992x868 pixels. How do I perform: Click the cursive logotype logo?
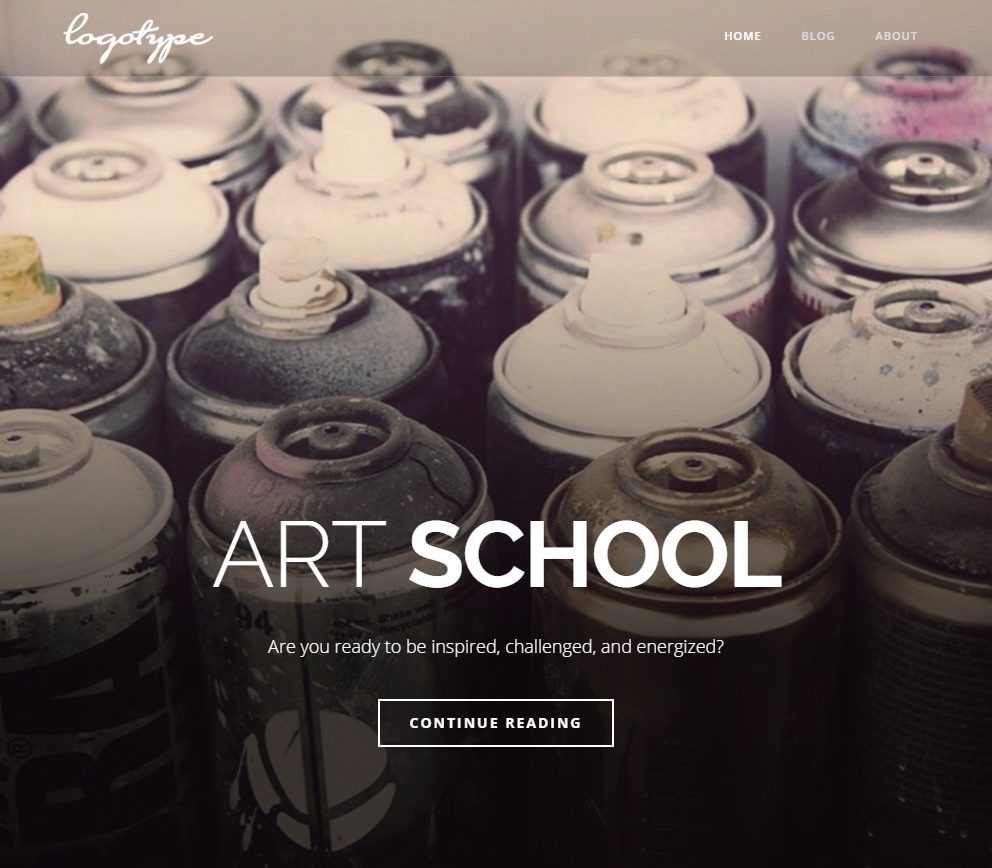point(138,38)
